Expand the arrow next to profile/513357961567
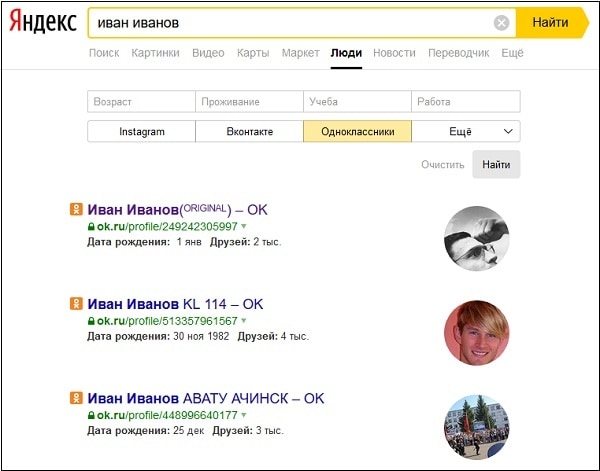This screenshot has height=471, width=600. (x=244, y=321)
